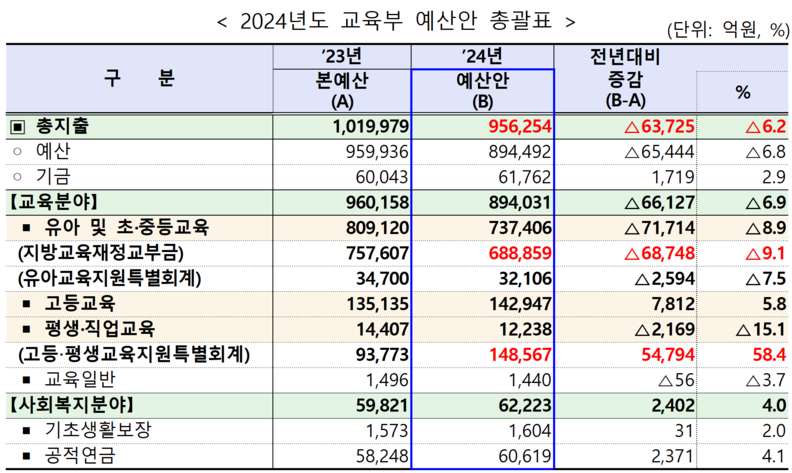Select the value 93,773
Screen dimensions: 792x473
pyautogui.click(x=382, y=354)
